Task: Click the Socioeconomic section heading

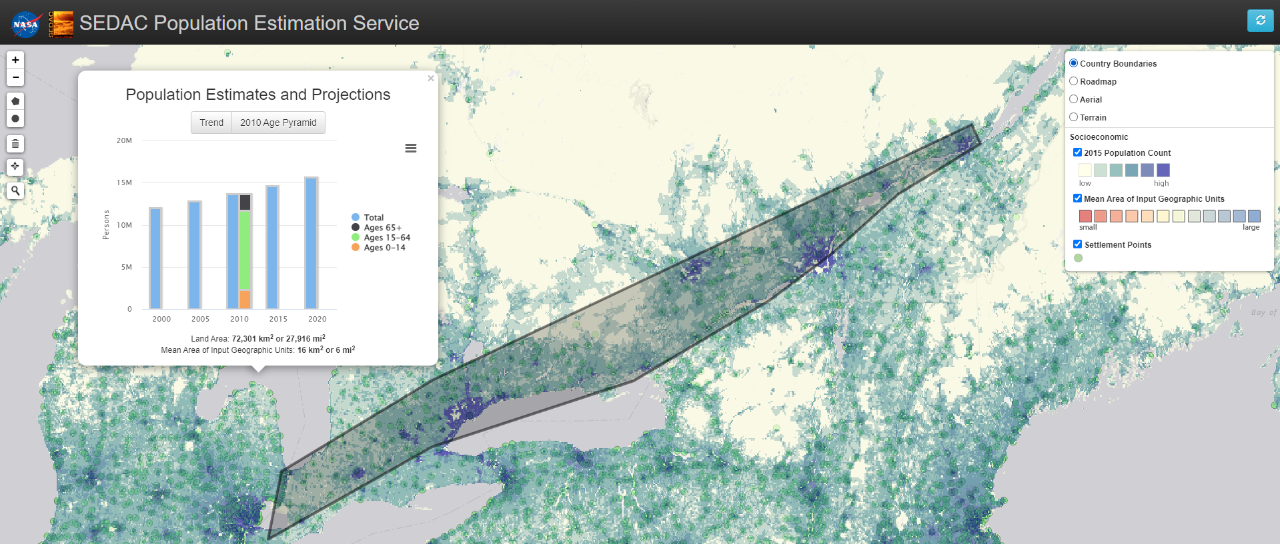Action: coord(1097,136)
